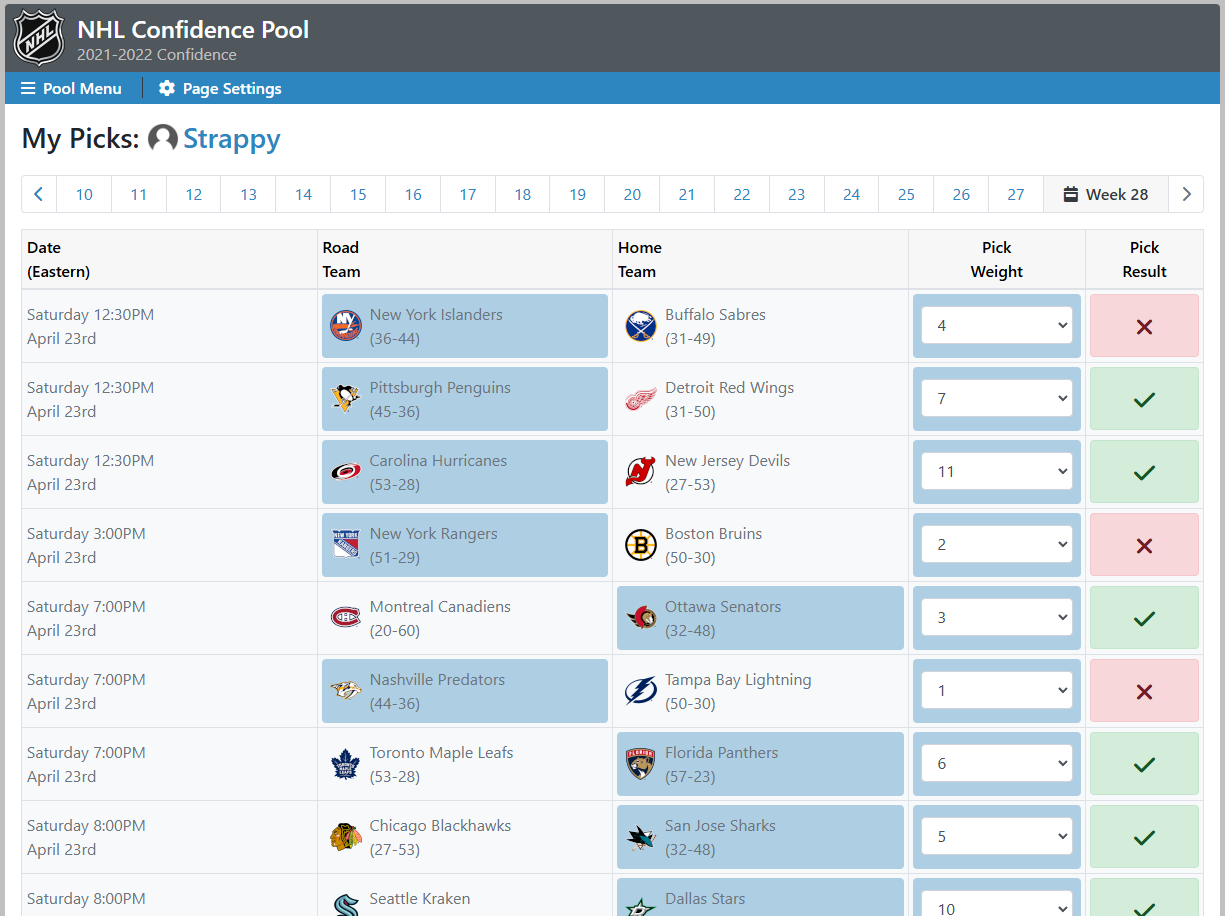The height and width of the screenshot is (916, 1225).
Task: Click the Carolina Hurricanes logo
Action: [x=346, y=472]
